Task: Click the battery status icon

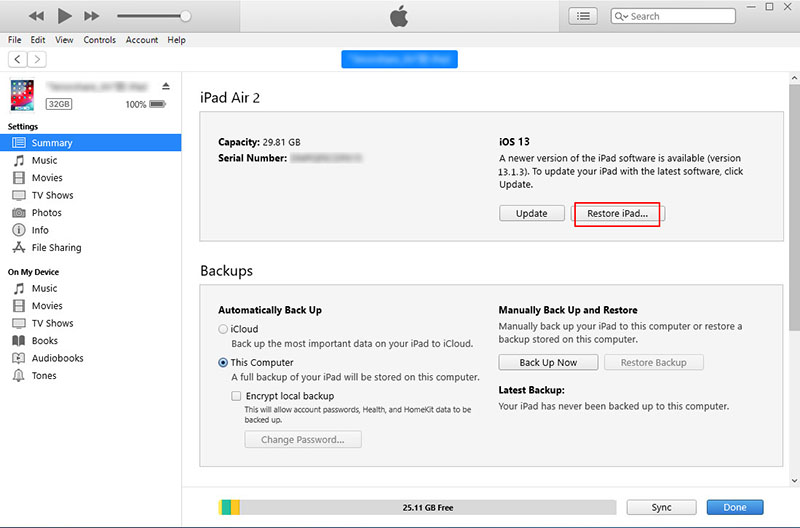Action: 158,104
